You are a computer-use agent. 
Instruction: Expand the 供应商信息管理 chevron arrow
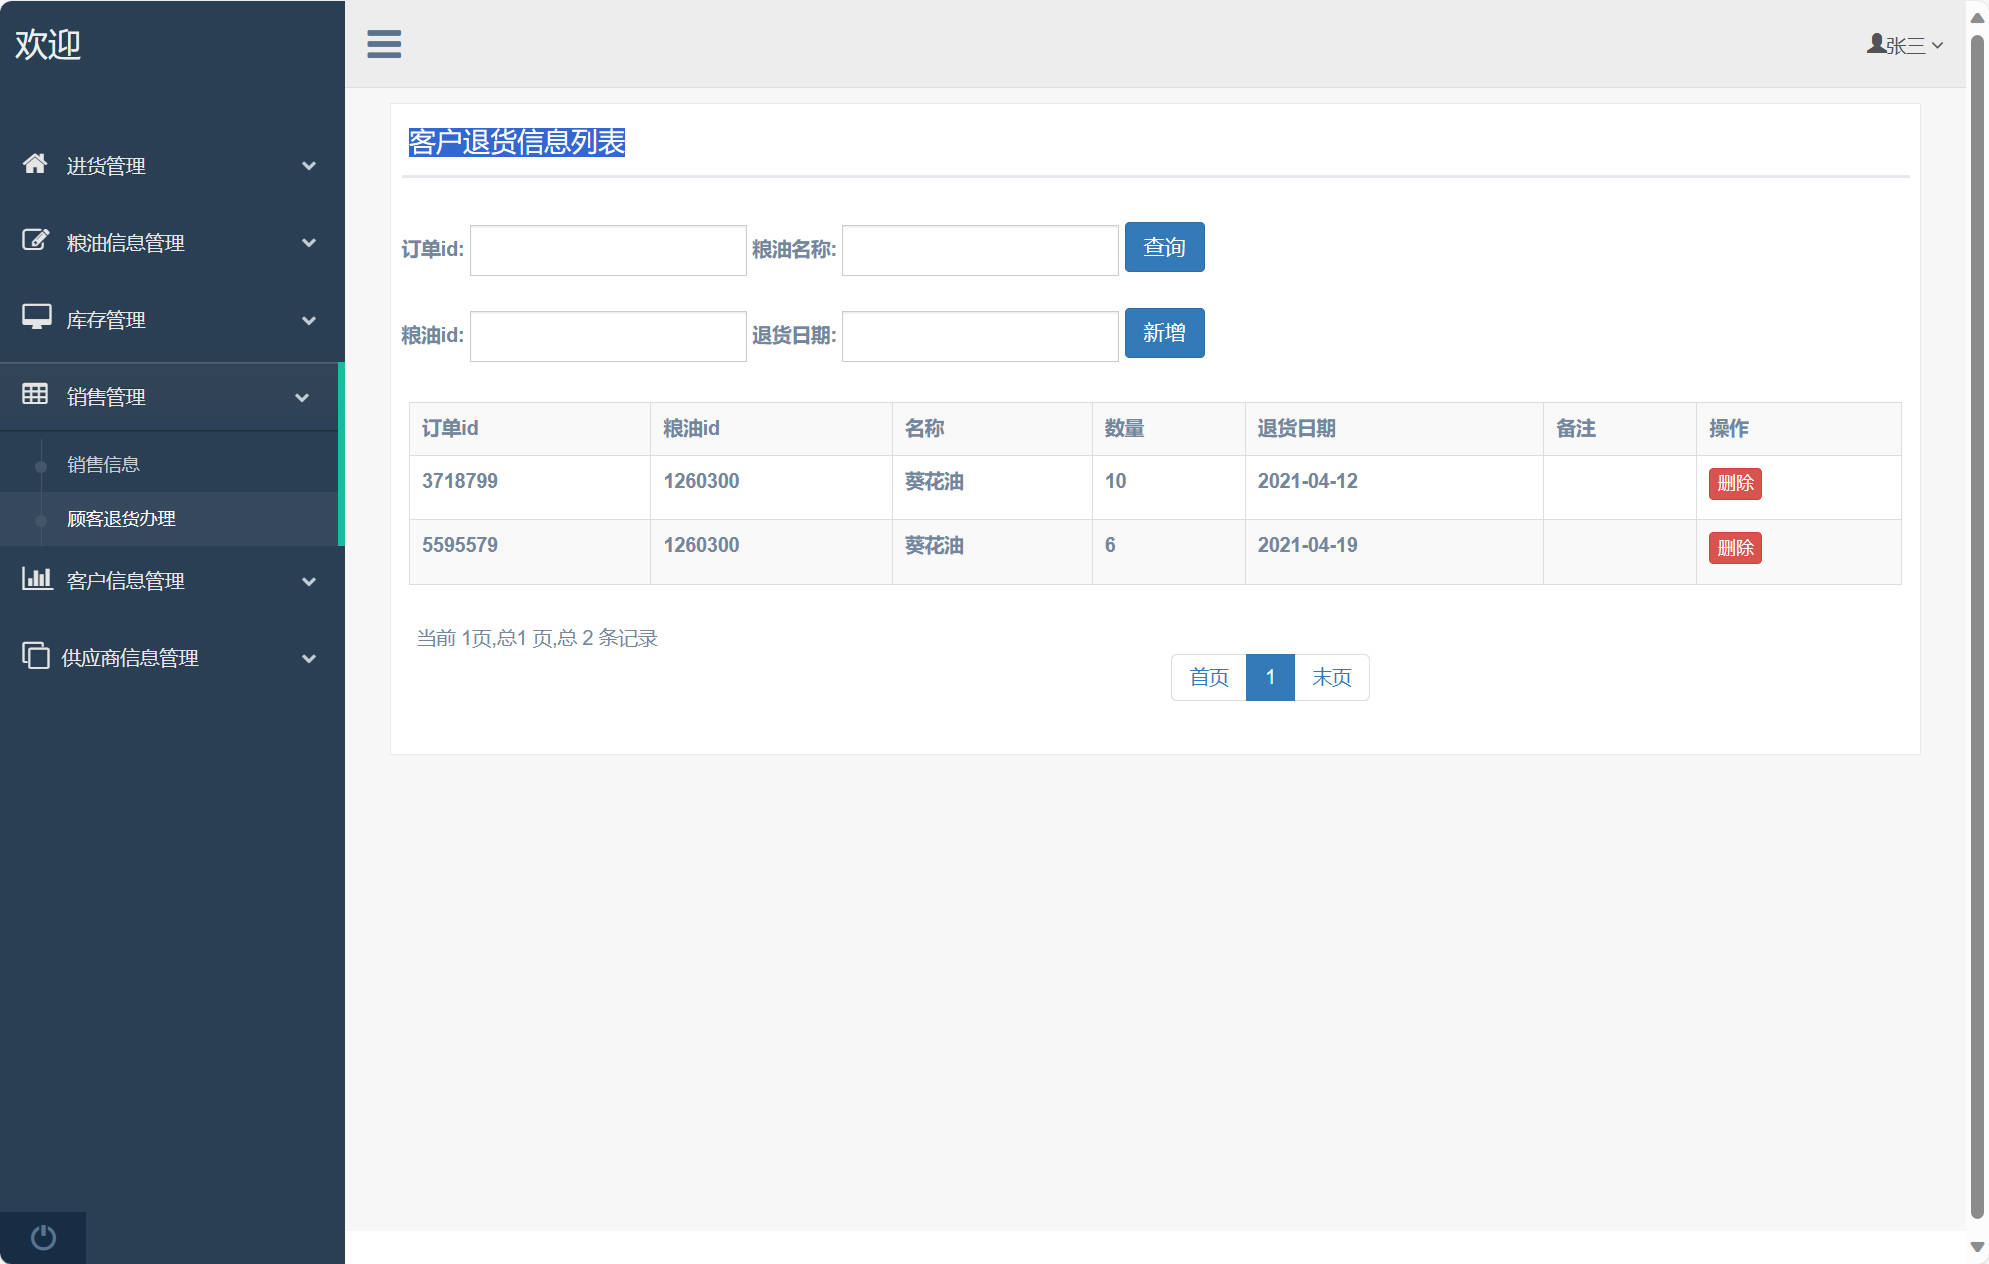coord(309,659)
